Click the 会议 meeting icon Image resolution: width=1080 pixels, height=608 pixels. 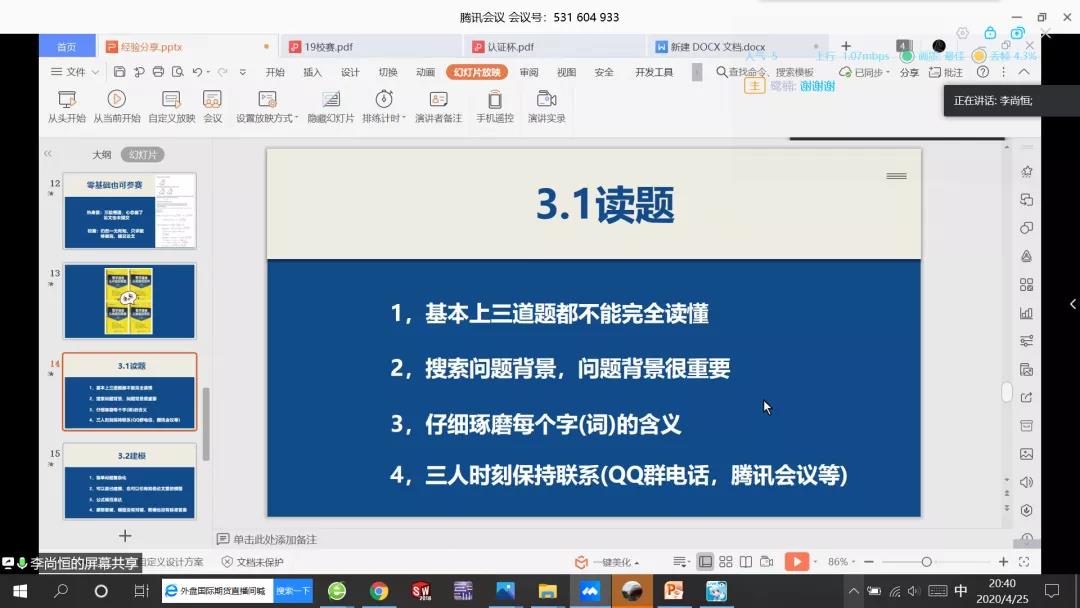click(212, 100)
